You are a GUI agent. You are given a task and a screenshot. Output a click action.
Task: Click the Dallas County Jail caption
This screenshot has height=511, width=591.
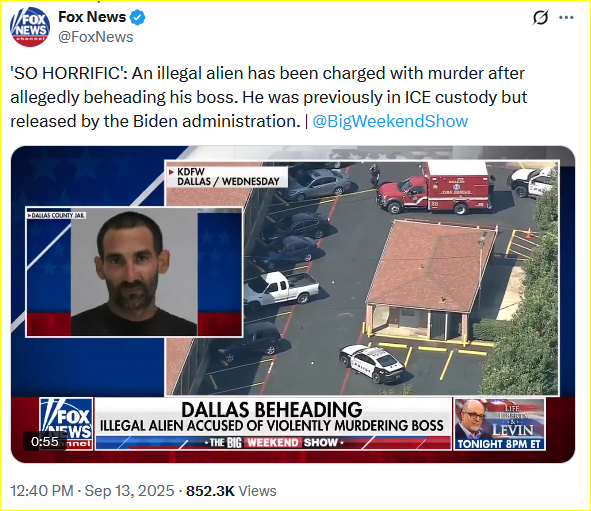57,215
